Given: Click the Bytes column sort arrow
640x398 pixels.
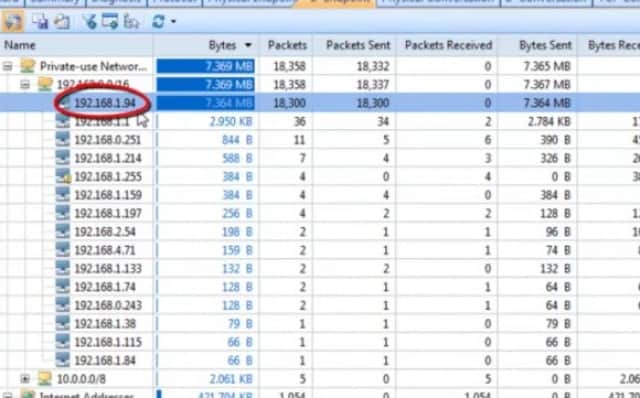Looking at the screenshot, I should [x=248, y=45].
